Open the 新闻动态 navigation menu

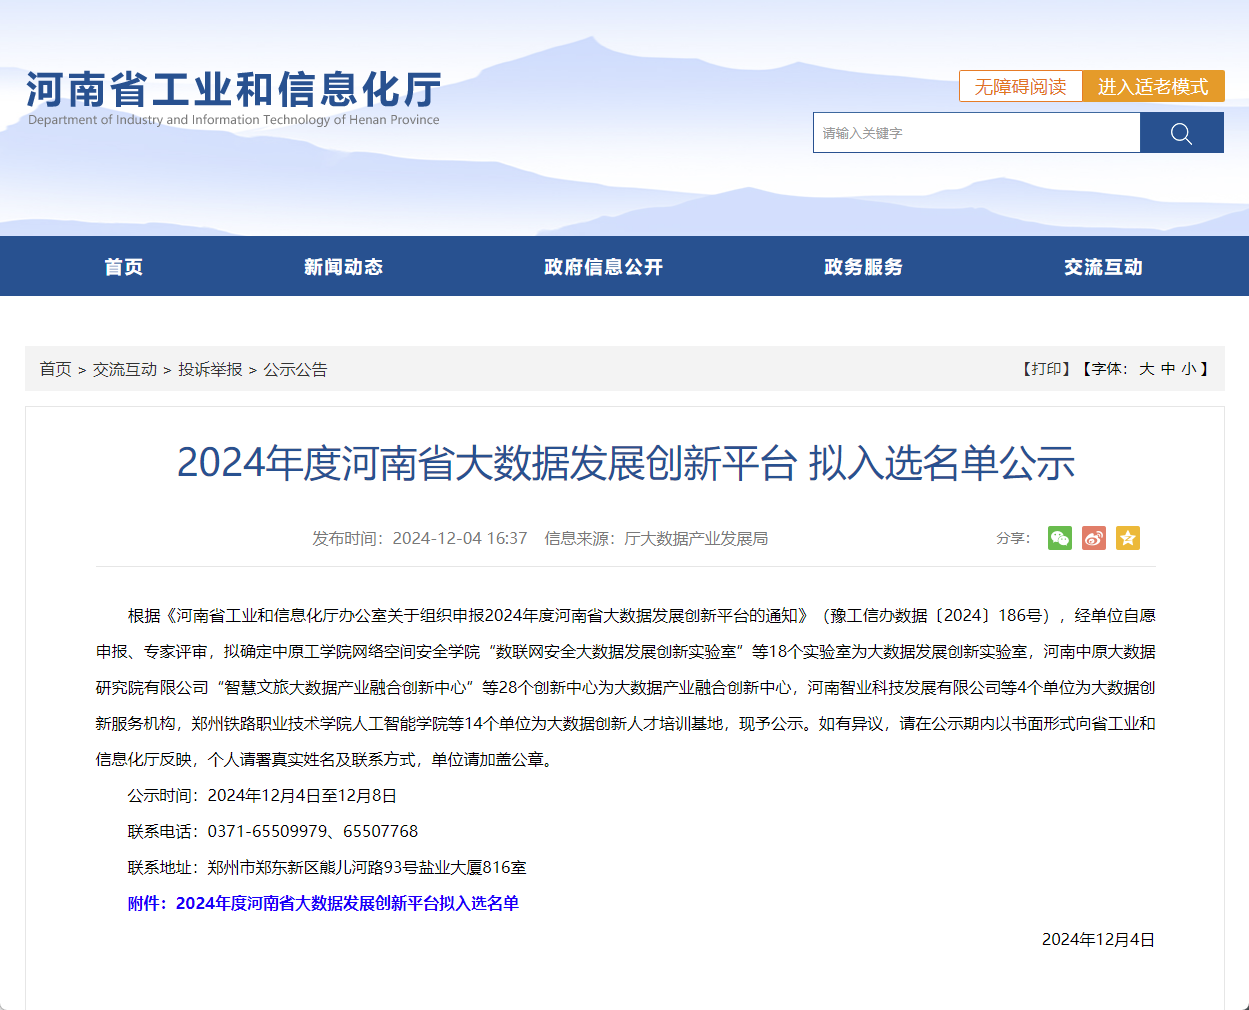click(x=343, y=267)
